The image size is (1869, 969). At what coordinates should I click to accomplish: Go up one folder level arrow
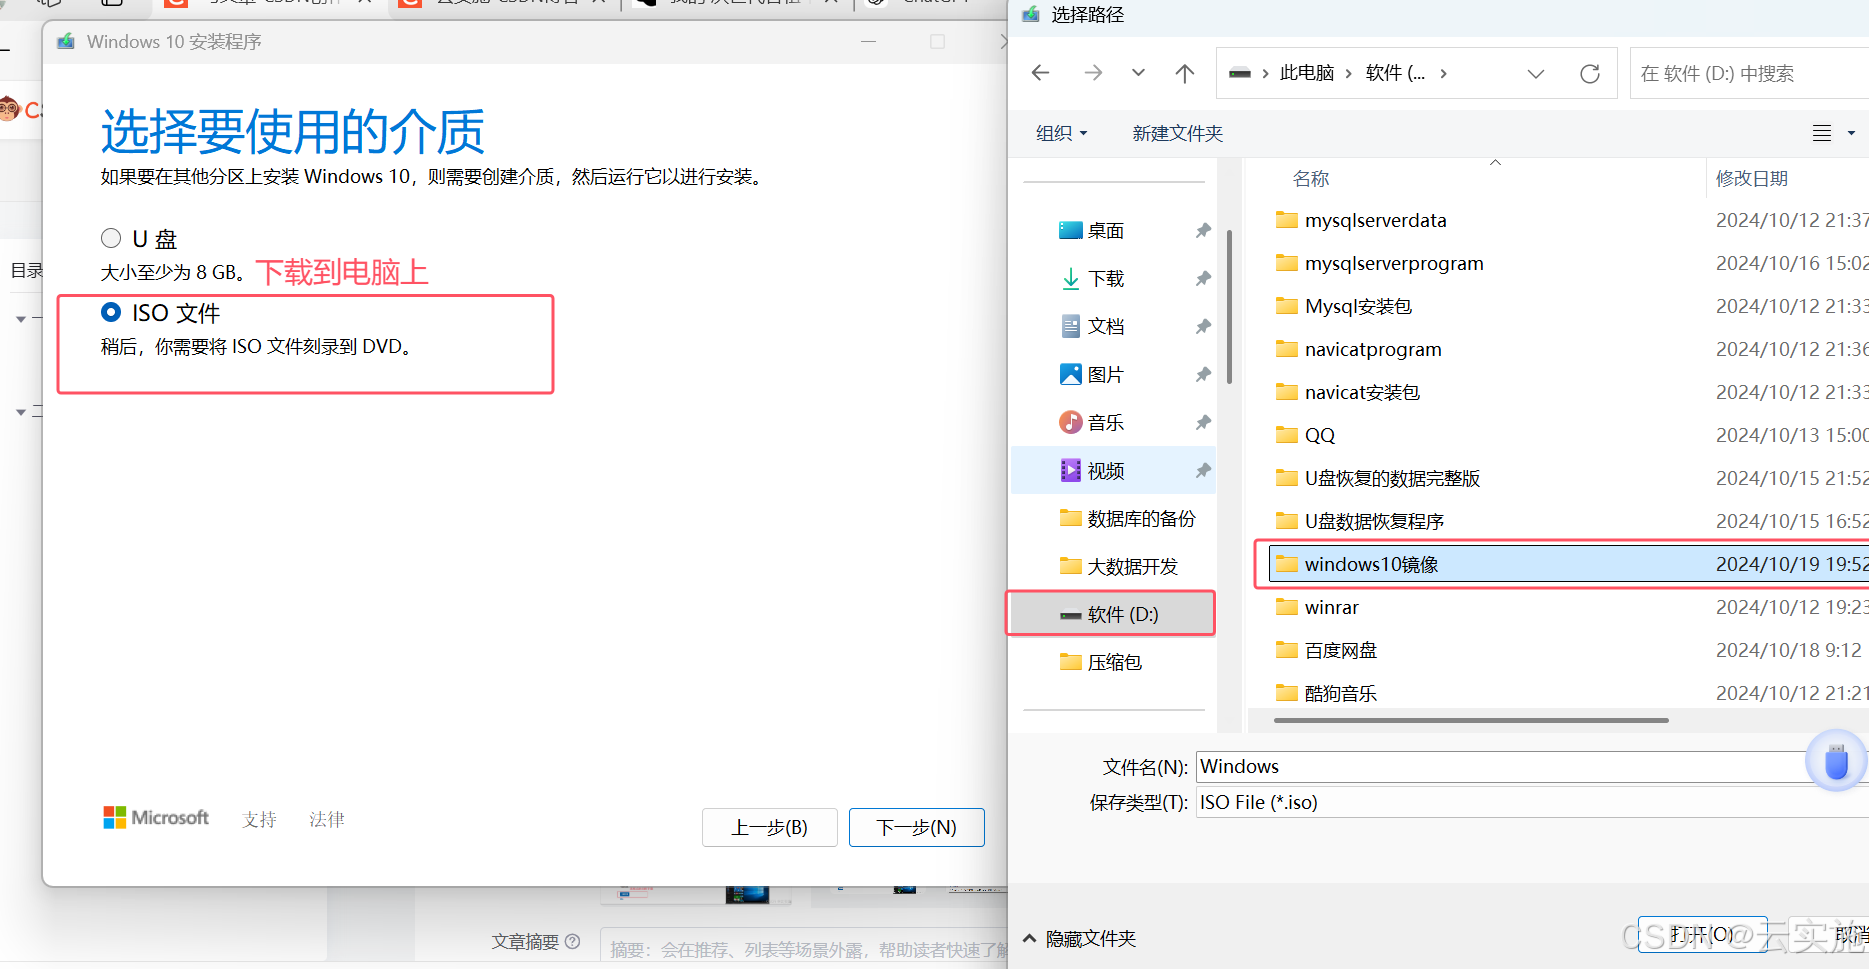(x=1185, y=73)
